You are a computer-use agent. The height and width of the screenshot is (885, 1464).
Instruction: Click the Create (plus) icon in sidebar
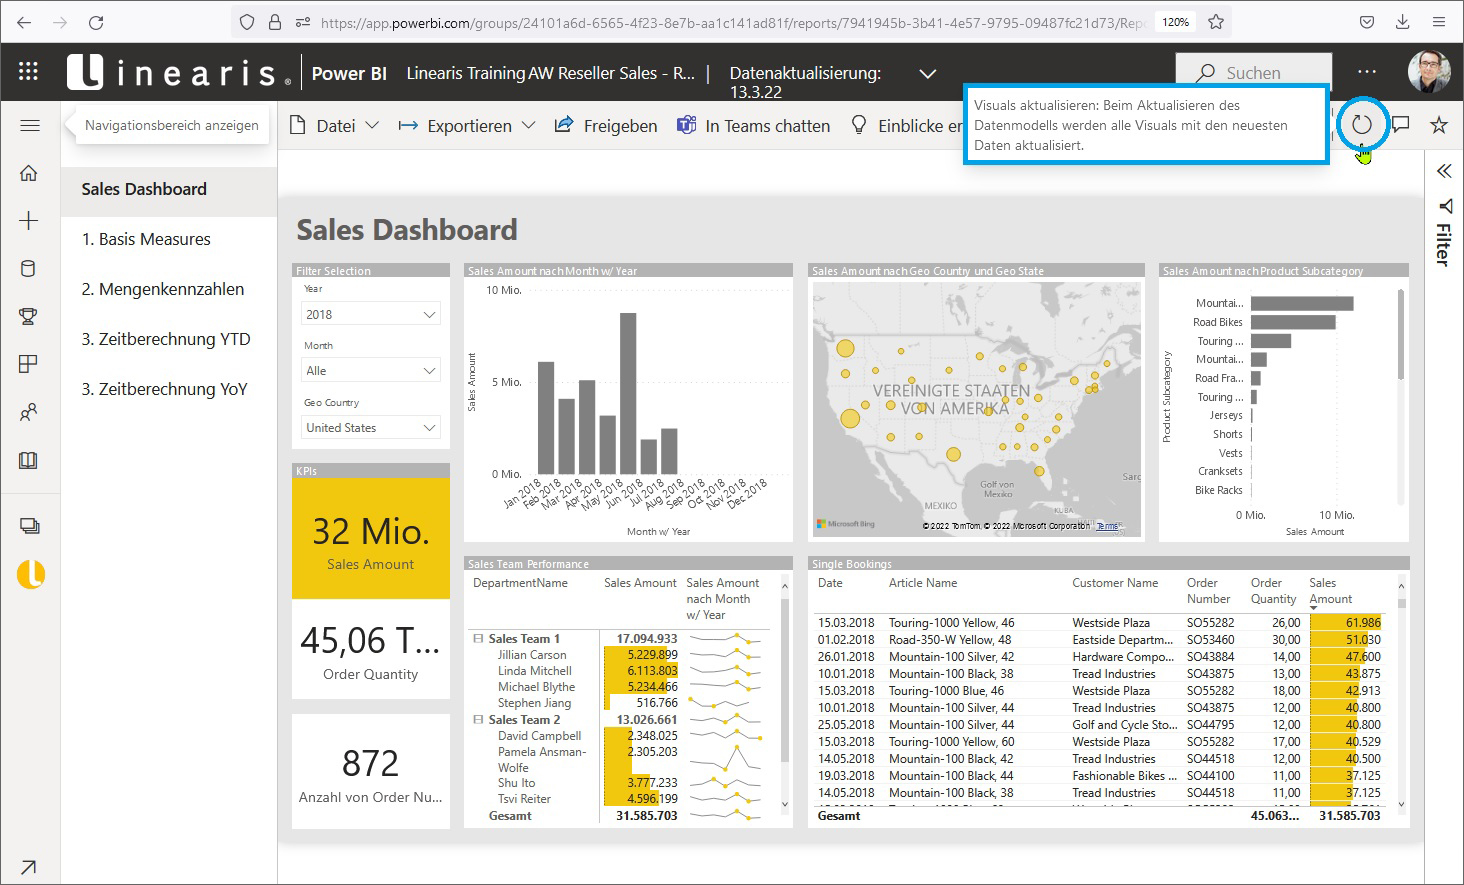pos(29,220)
